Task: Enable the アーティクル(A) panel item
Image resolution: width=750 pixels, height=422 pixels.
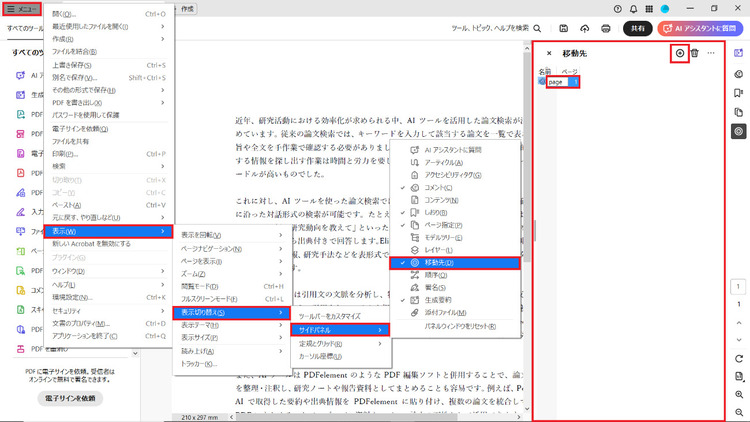Action: 455,163
